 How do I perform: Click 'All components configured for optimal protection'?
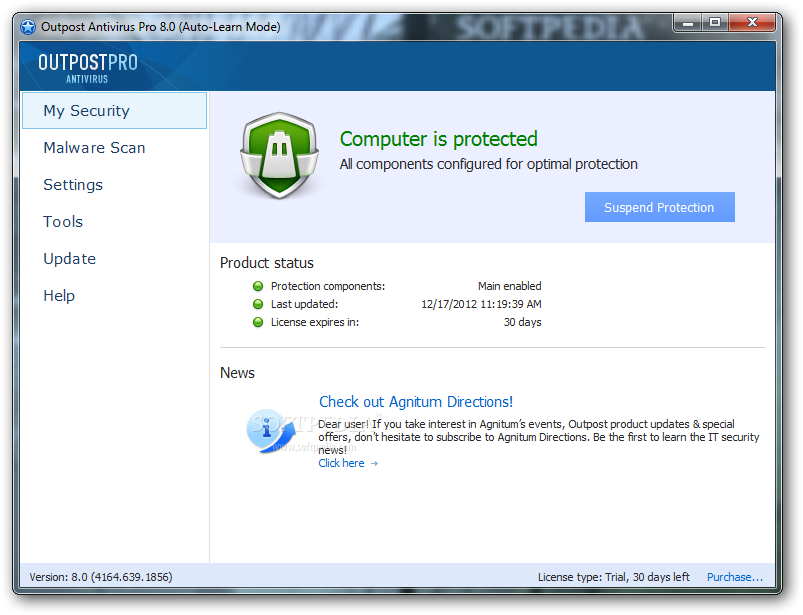pos(489,164)
